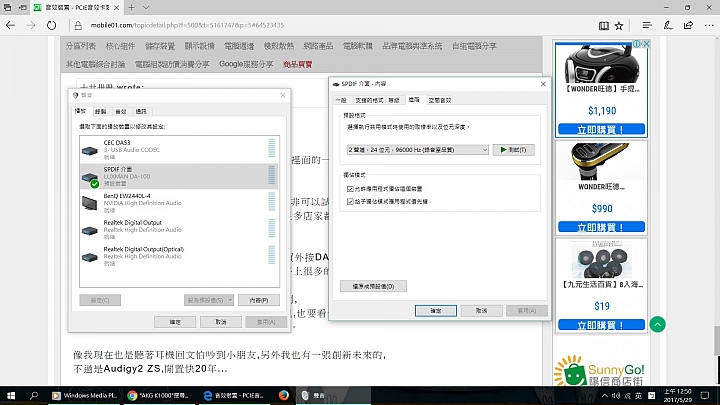Click confirm button in Sound dialog
The height and width of the screenshot is (405, 720).
[175, 322]
